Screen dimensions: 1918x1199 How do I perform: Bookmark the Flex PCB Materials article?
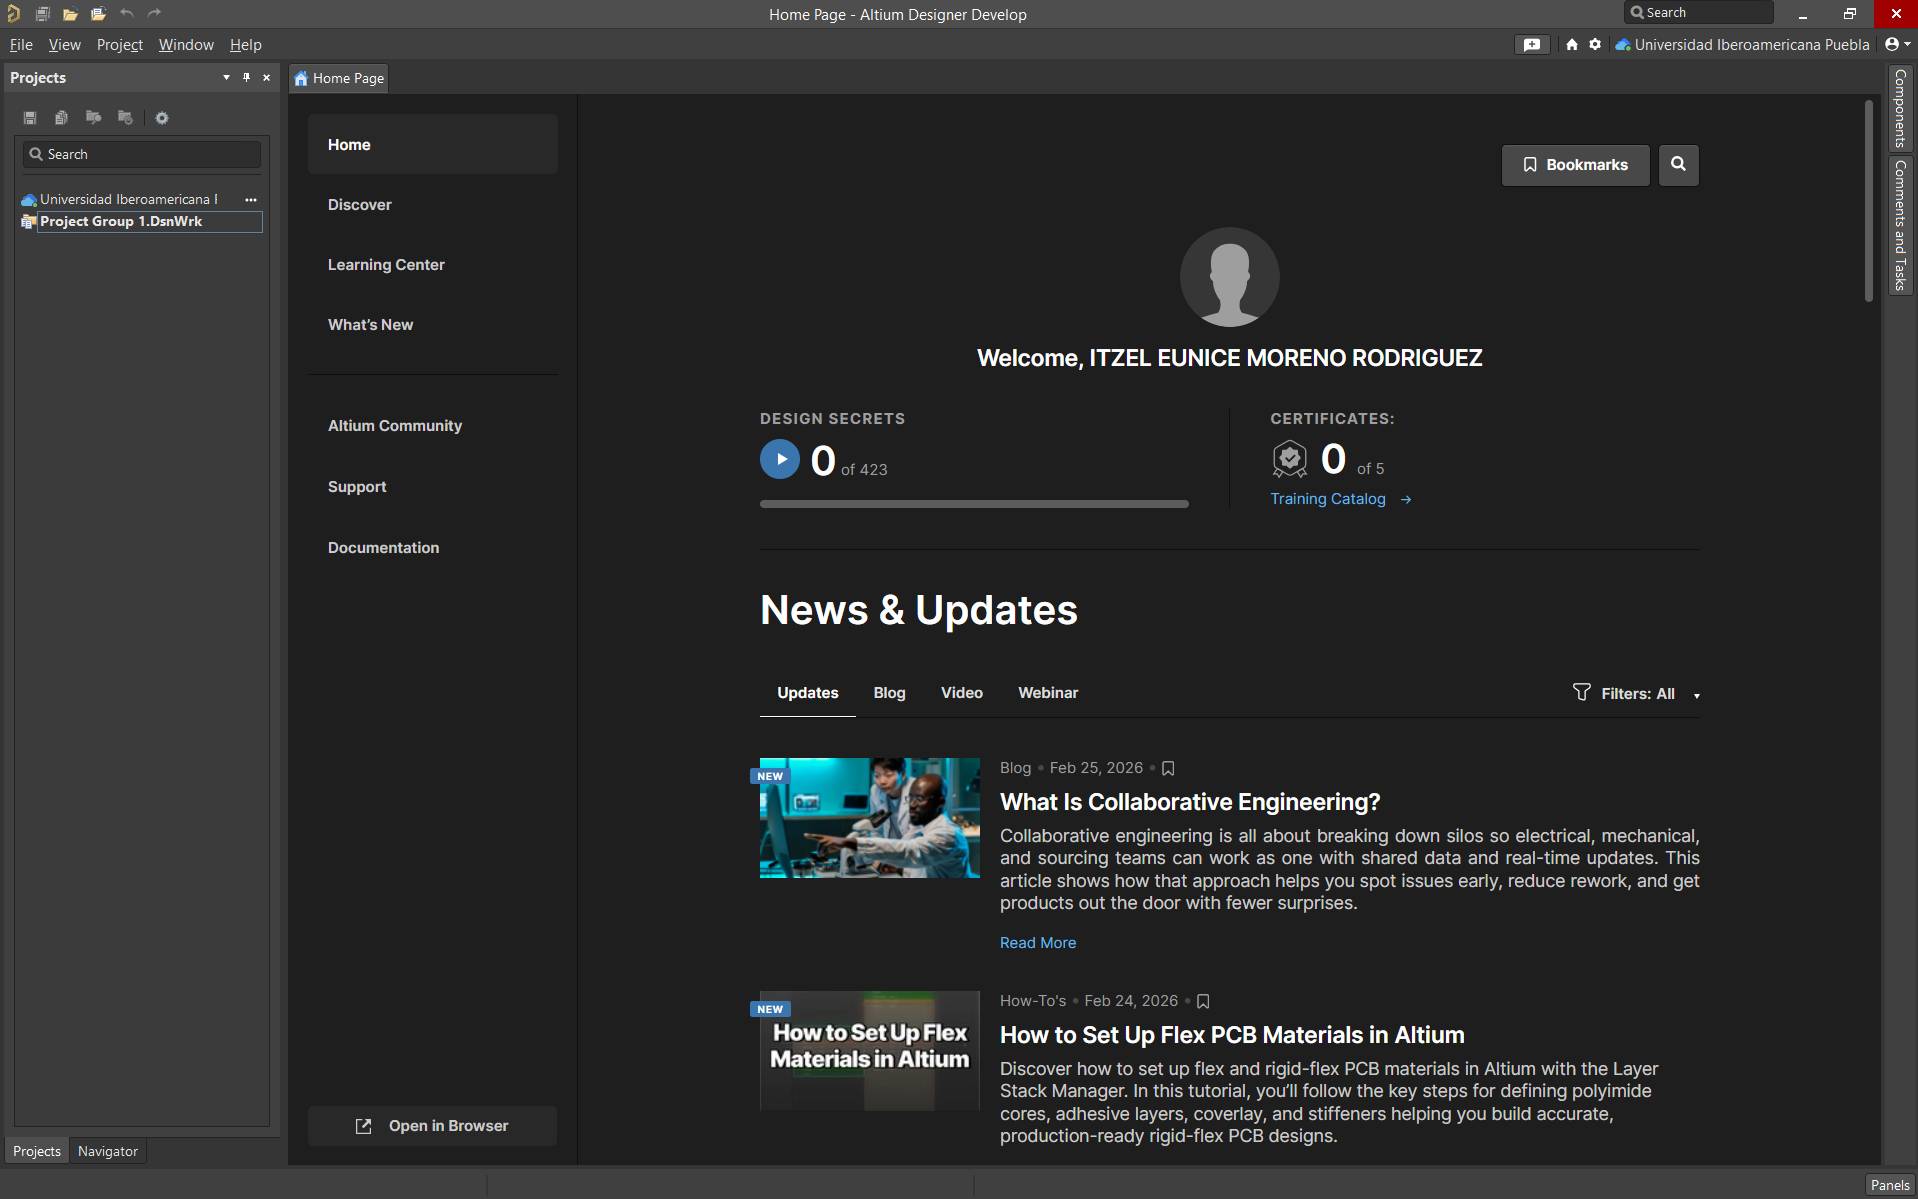[1203, 1002]
